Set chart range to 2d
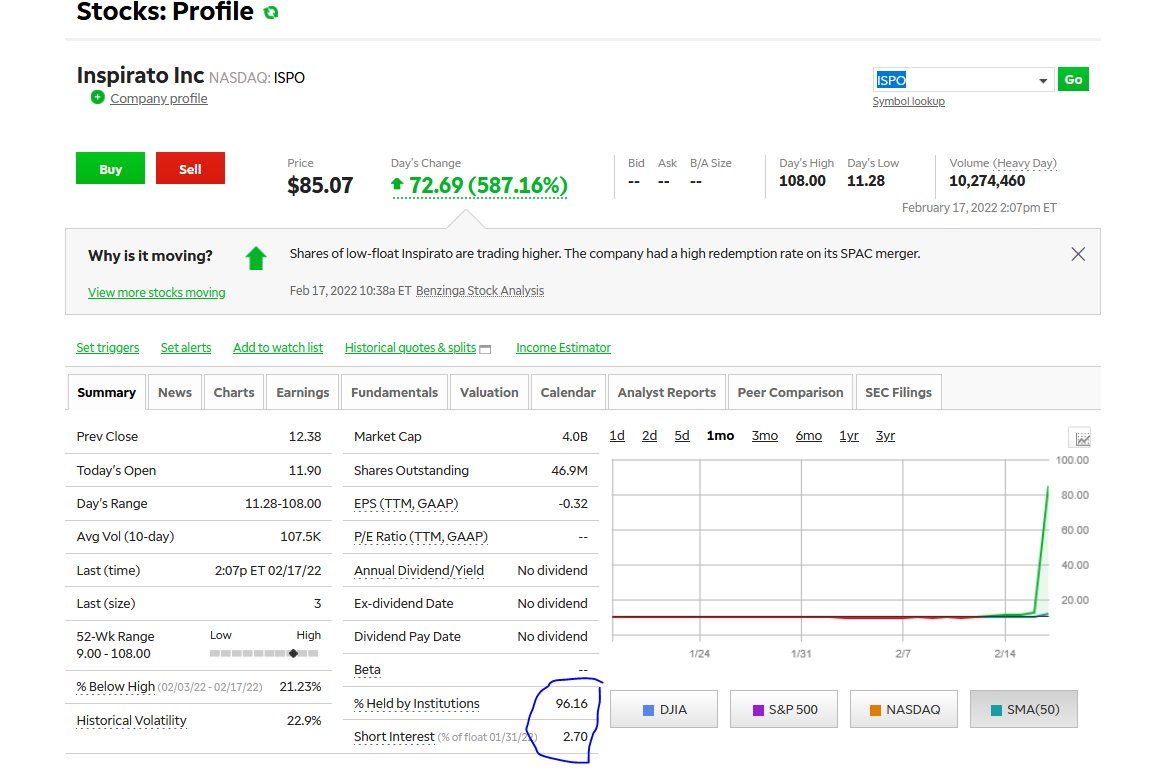The height and width of the screenshot is (771, 1175). (x=650, y=436)
